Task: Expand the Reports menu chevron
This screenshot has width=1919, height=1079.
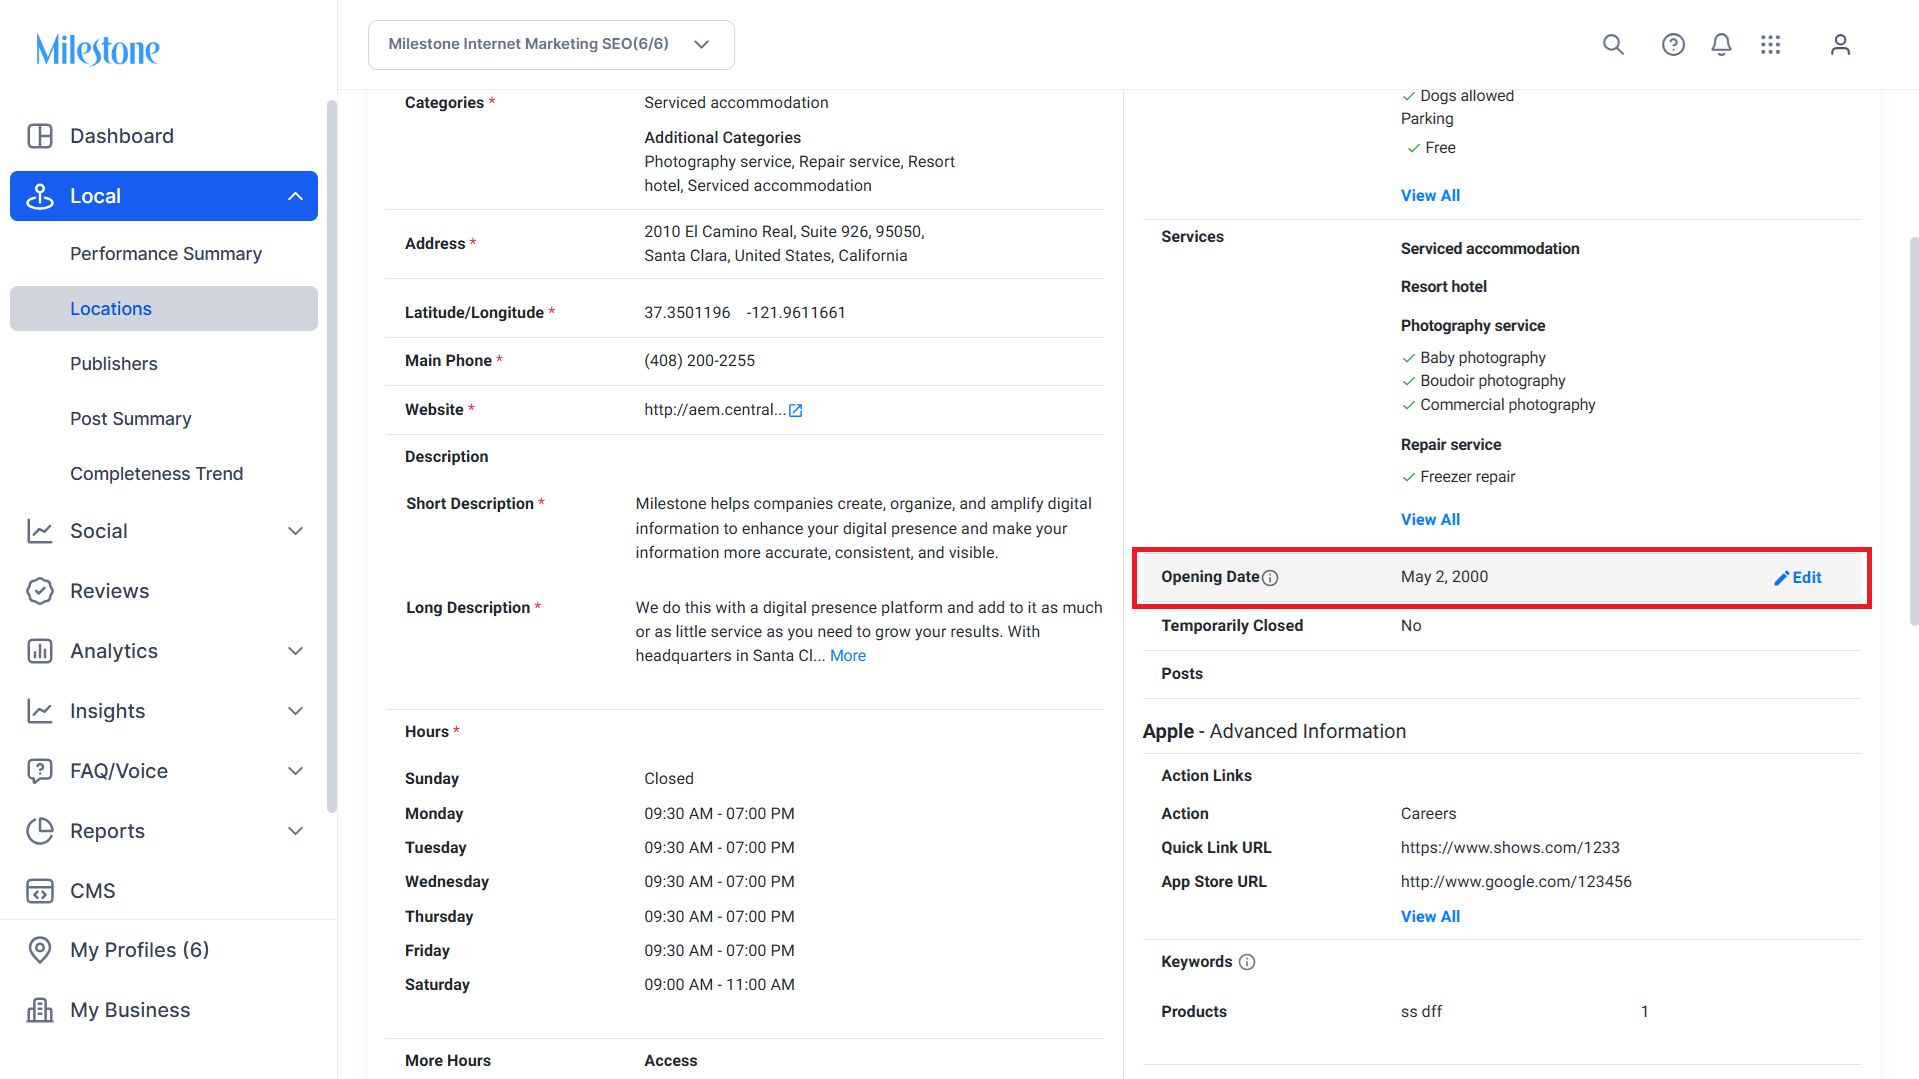Action: (295, 831)
